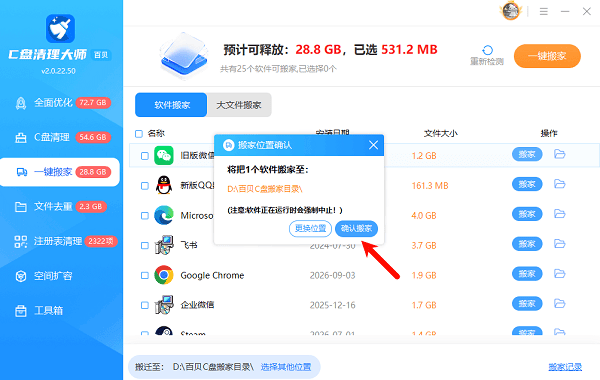Open folder icon for the 3.7 GB row

[x=559, y=244]
